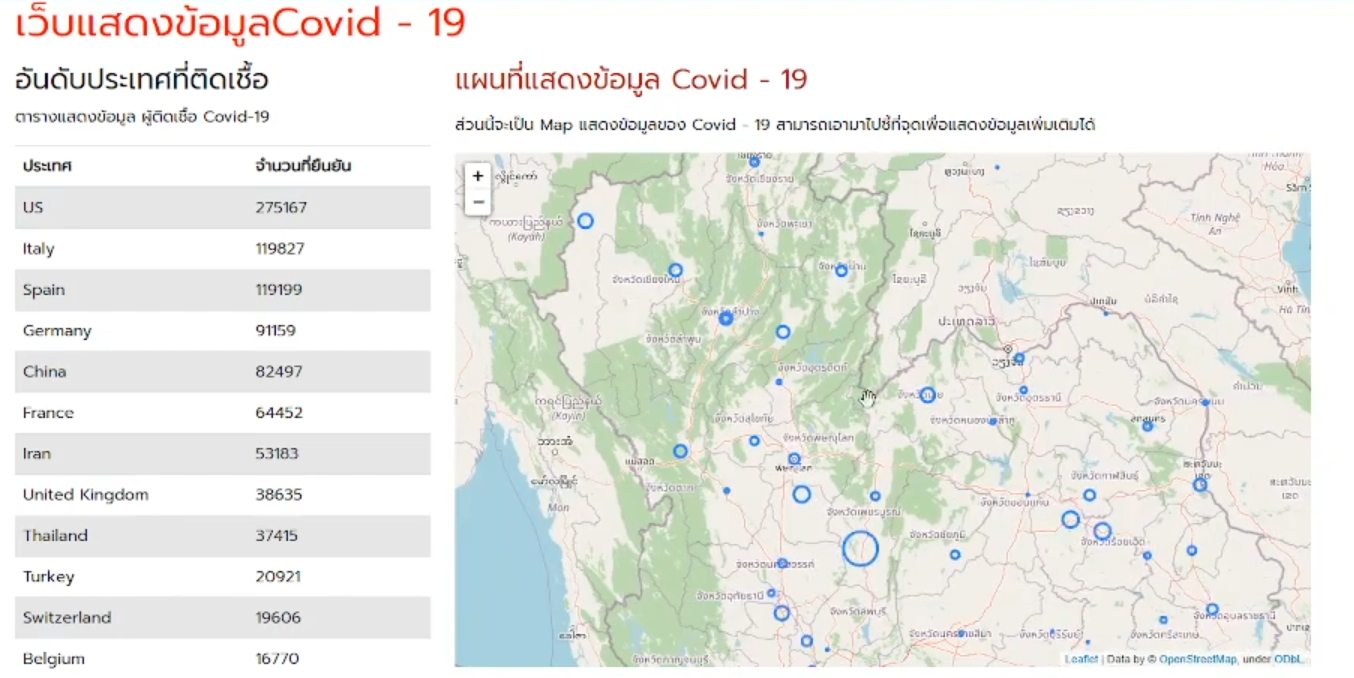Click the red page title เว็บแสดงข้อมูลCovid - 19
Image resolution: width=1354 pixels, height=678 pixels.
coord(240,22)
